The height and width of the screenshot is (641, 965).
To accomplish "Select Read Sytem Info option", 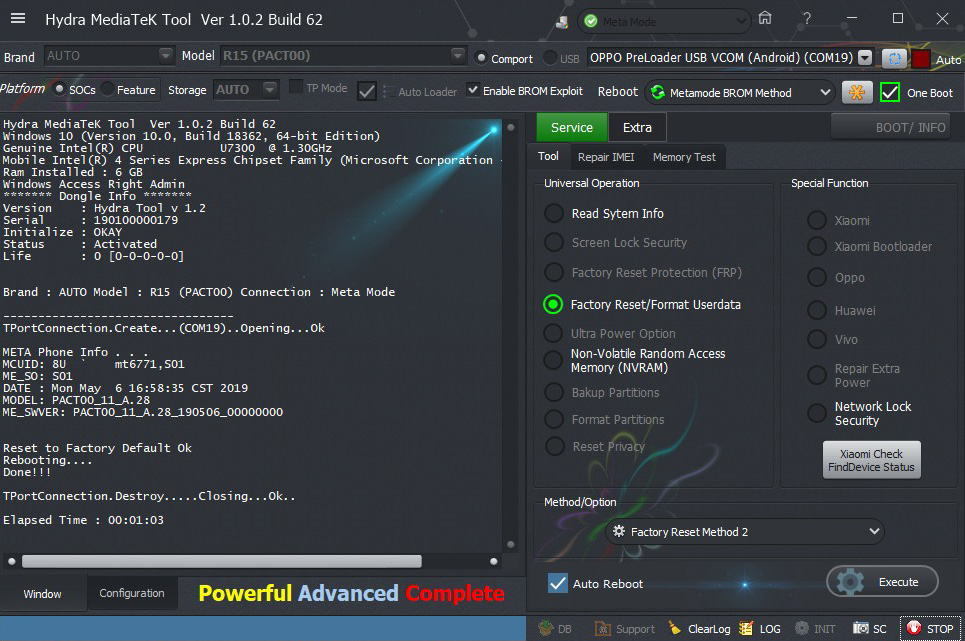I will coord(553,213).
